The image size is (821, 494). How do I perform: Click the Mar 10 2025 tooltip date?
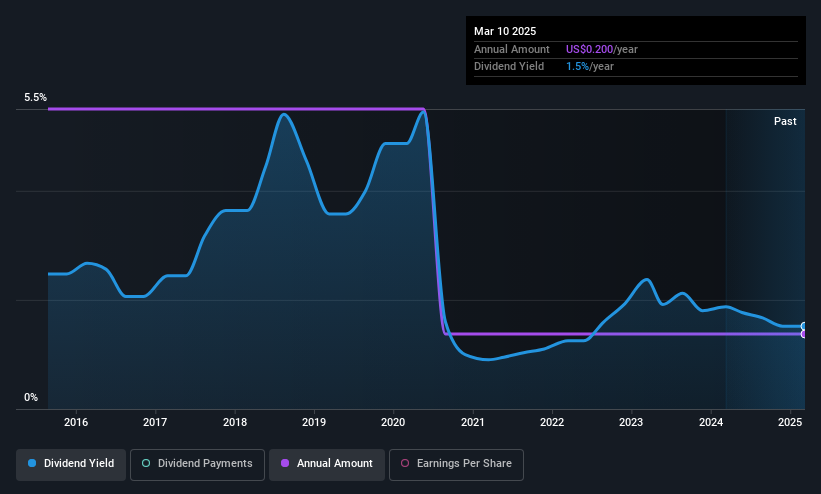point(505,31)
